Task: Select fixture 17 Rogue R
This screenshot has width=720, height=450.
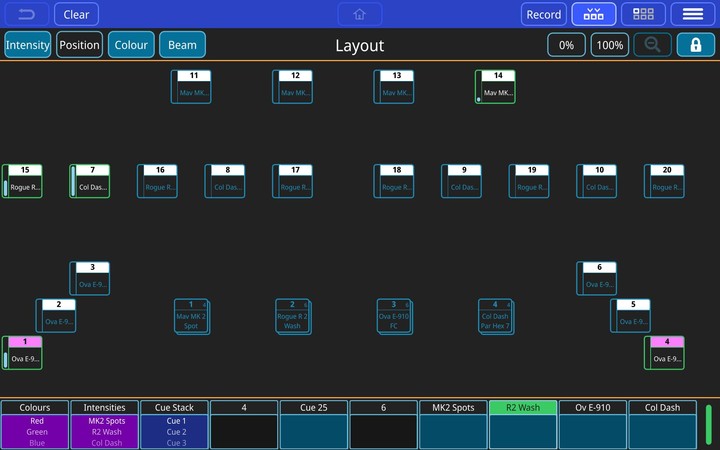Action: (292, 181)
